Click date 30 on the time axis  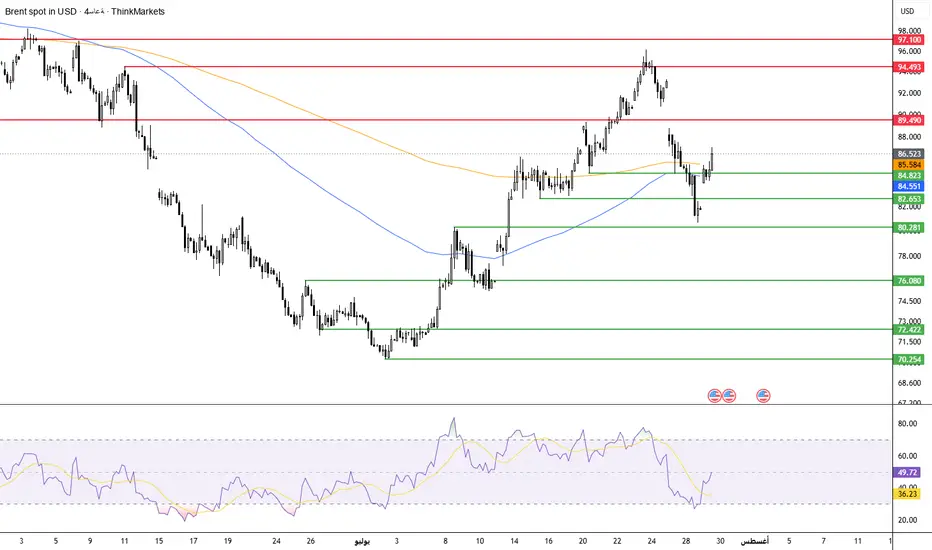[720, 541]
